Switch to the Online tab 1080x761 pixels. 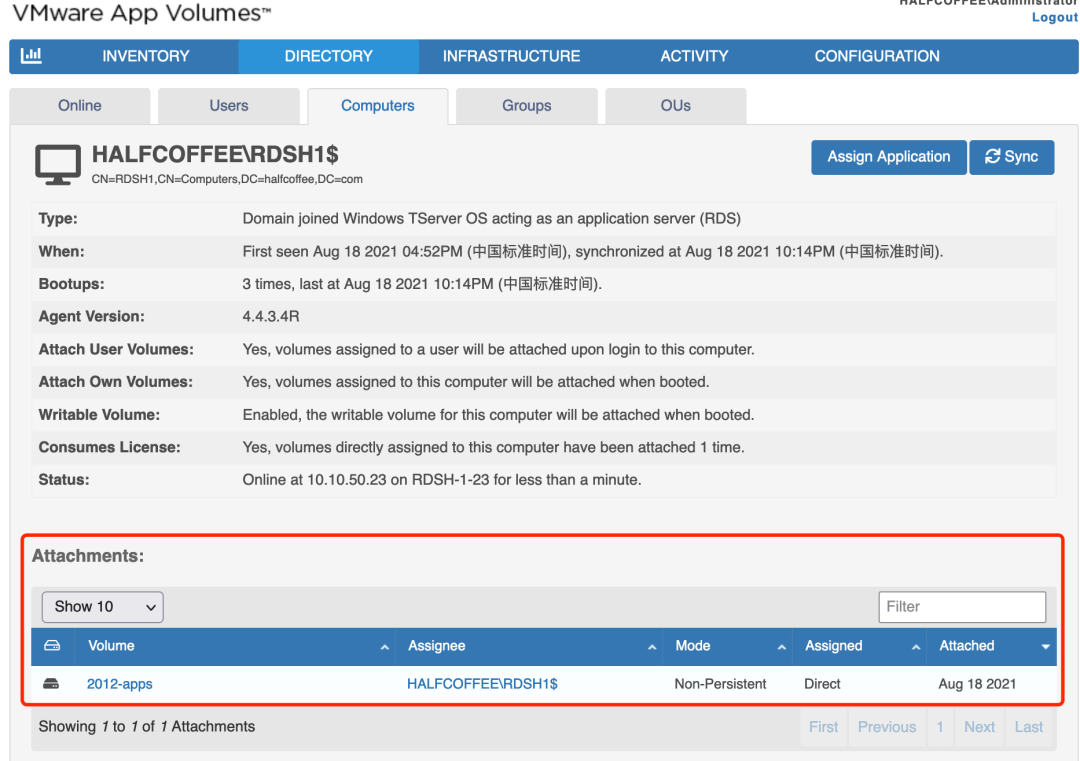(x=80, y=106)
